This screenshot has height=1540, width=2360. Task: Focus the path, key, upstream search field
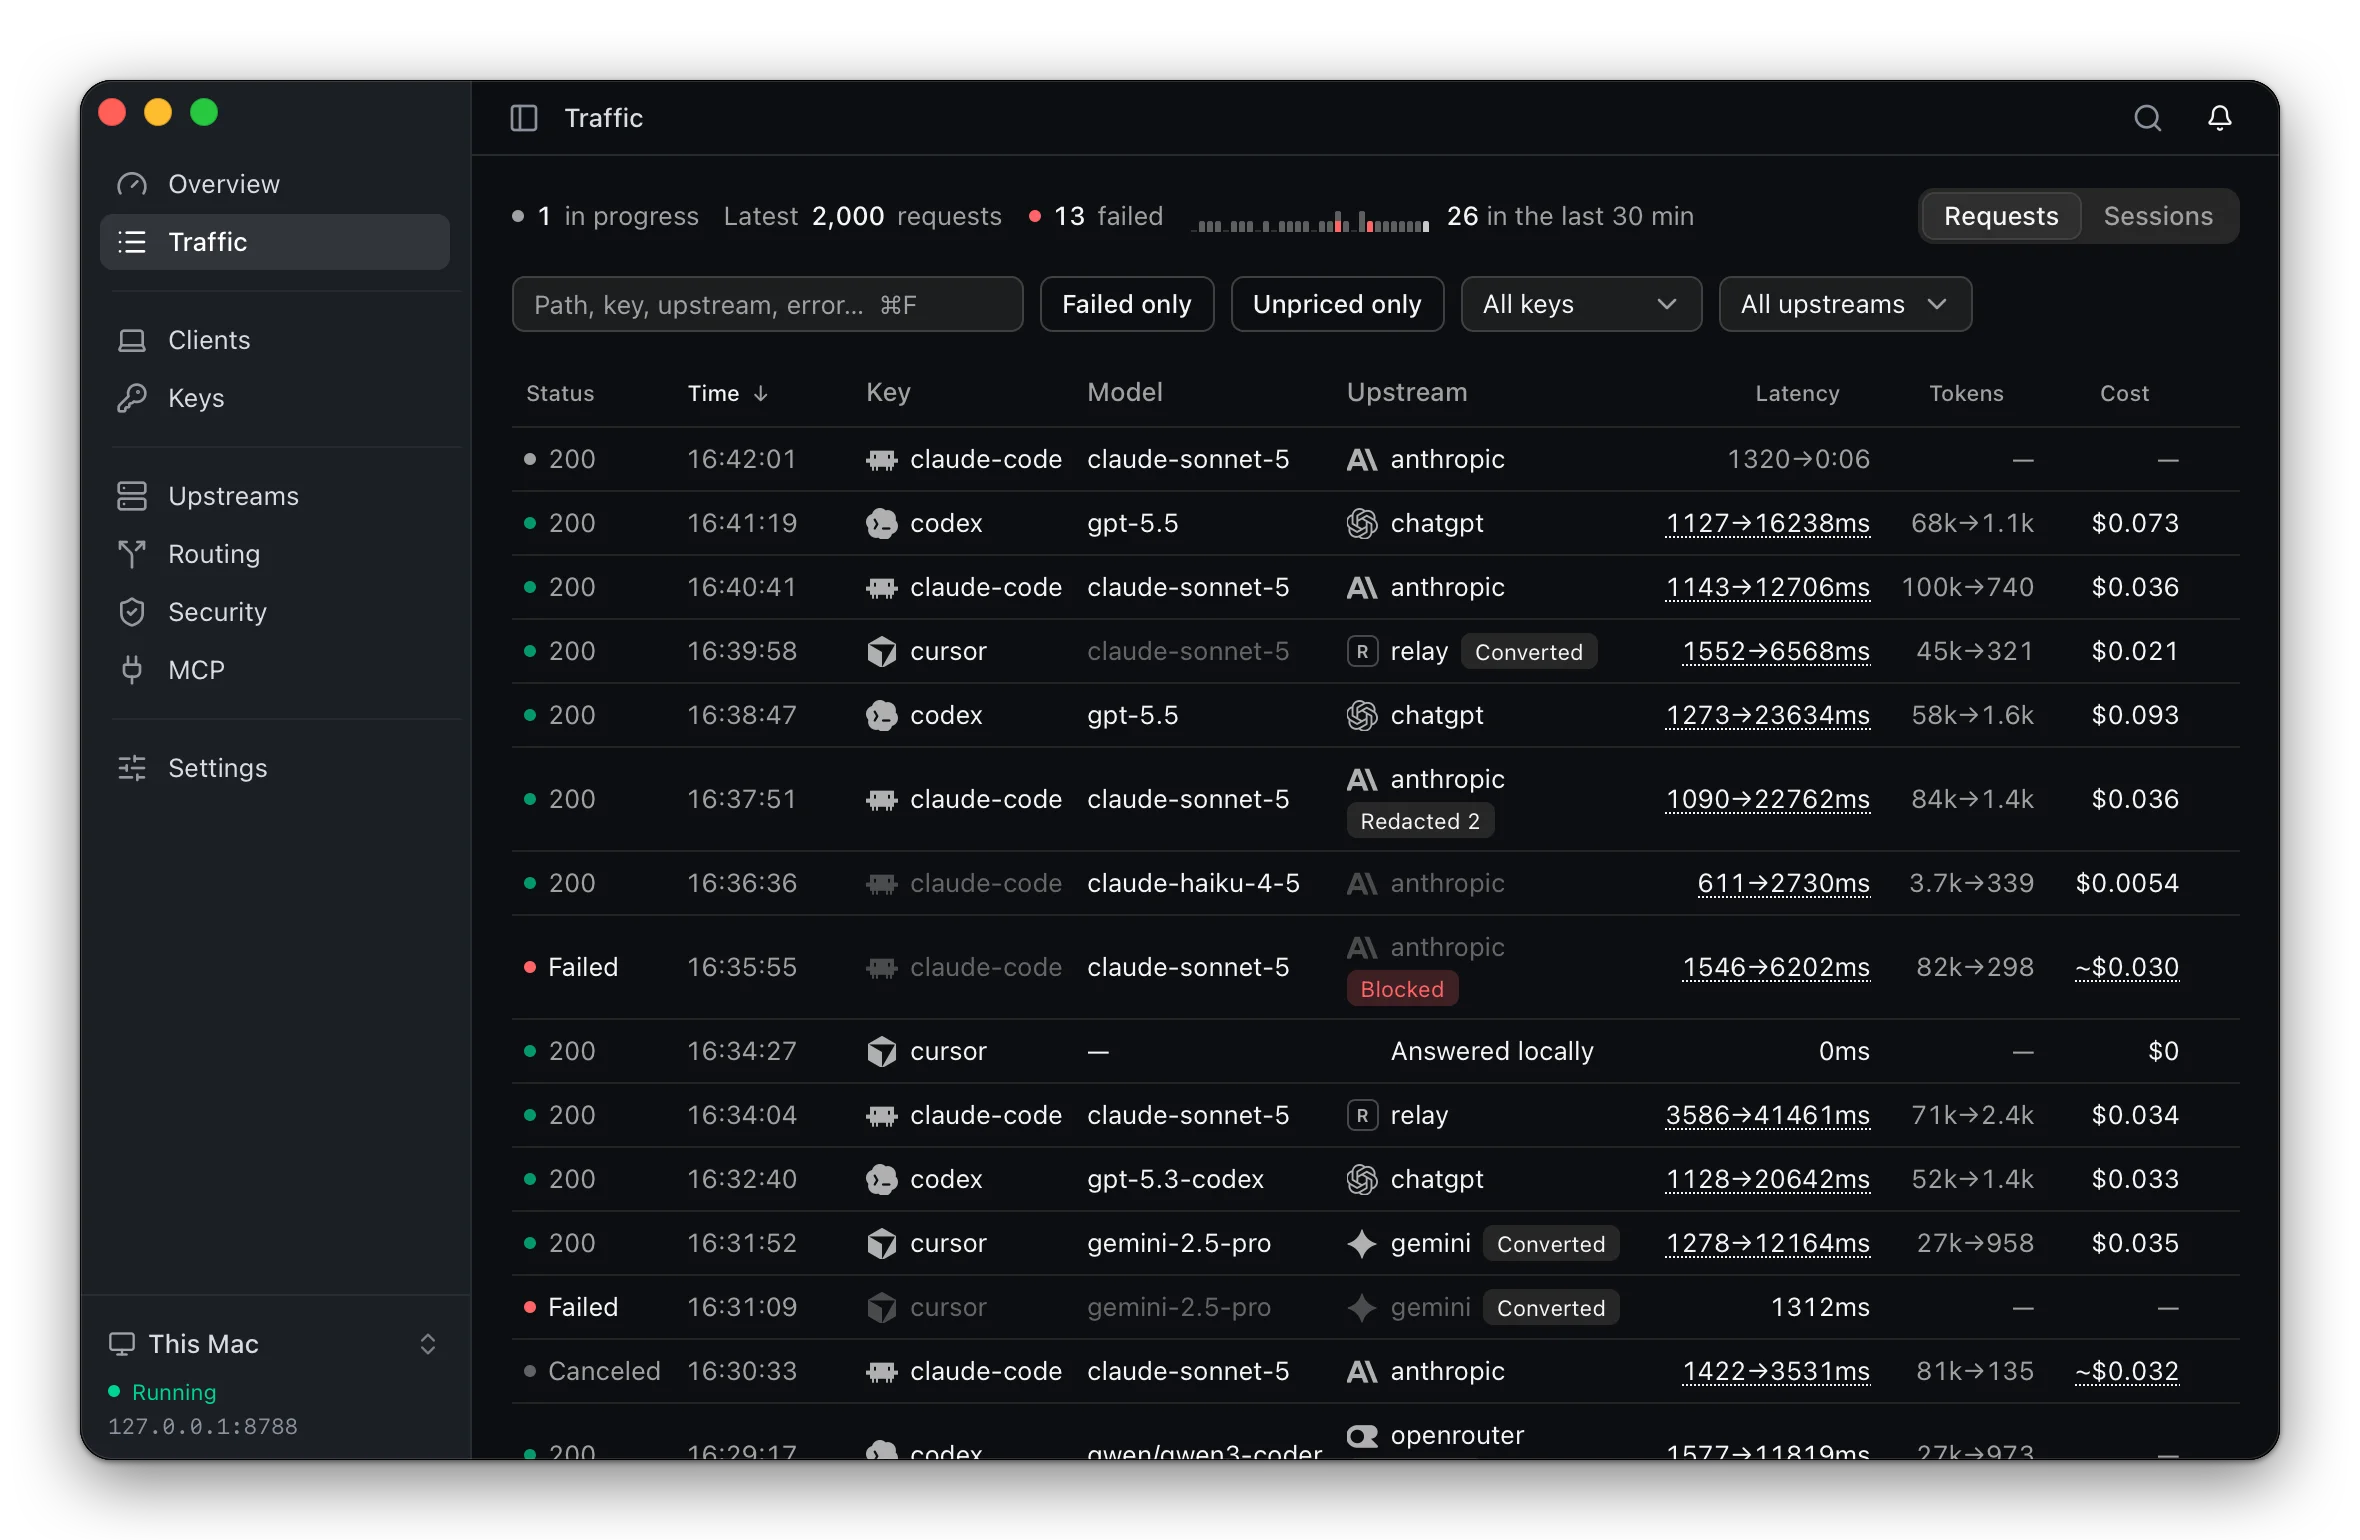point(767,304)
